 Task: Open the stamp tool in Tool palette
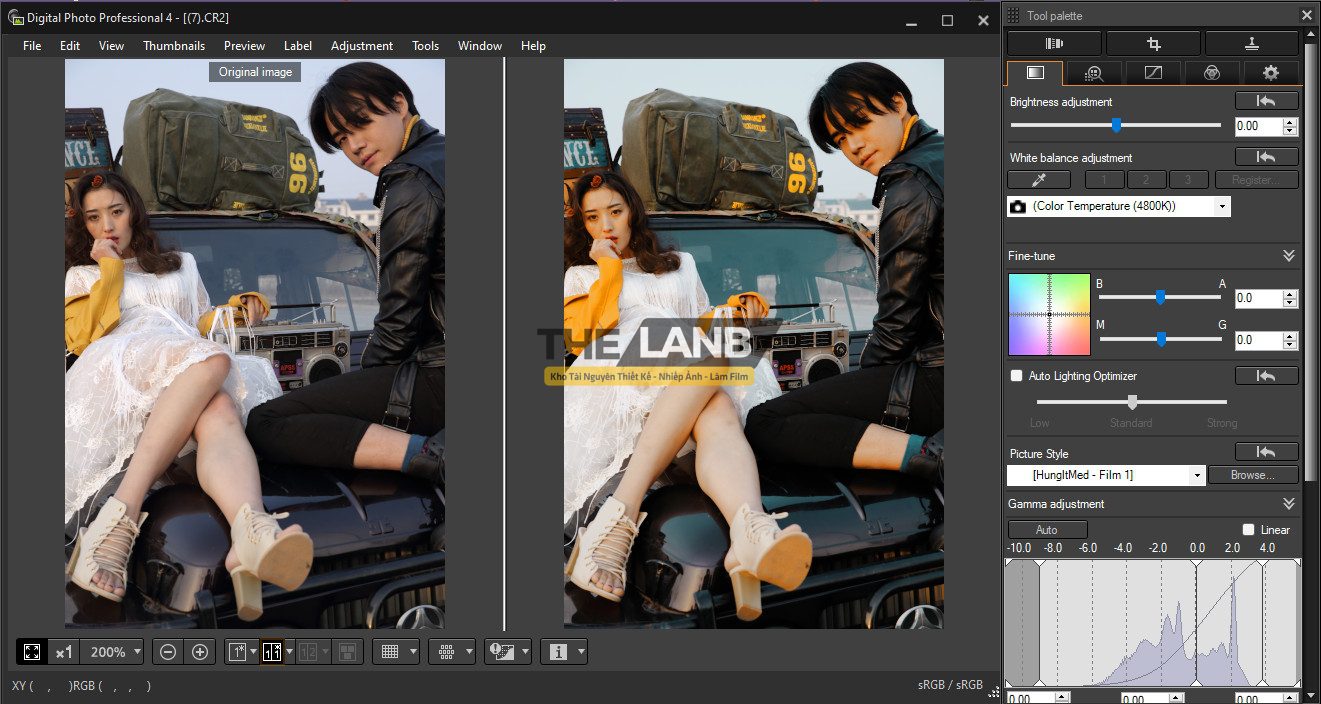point(1251,43)
